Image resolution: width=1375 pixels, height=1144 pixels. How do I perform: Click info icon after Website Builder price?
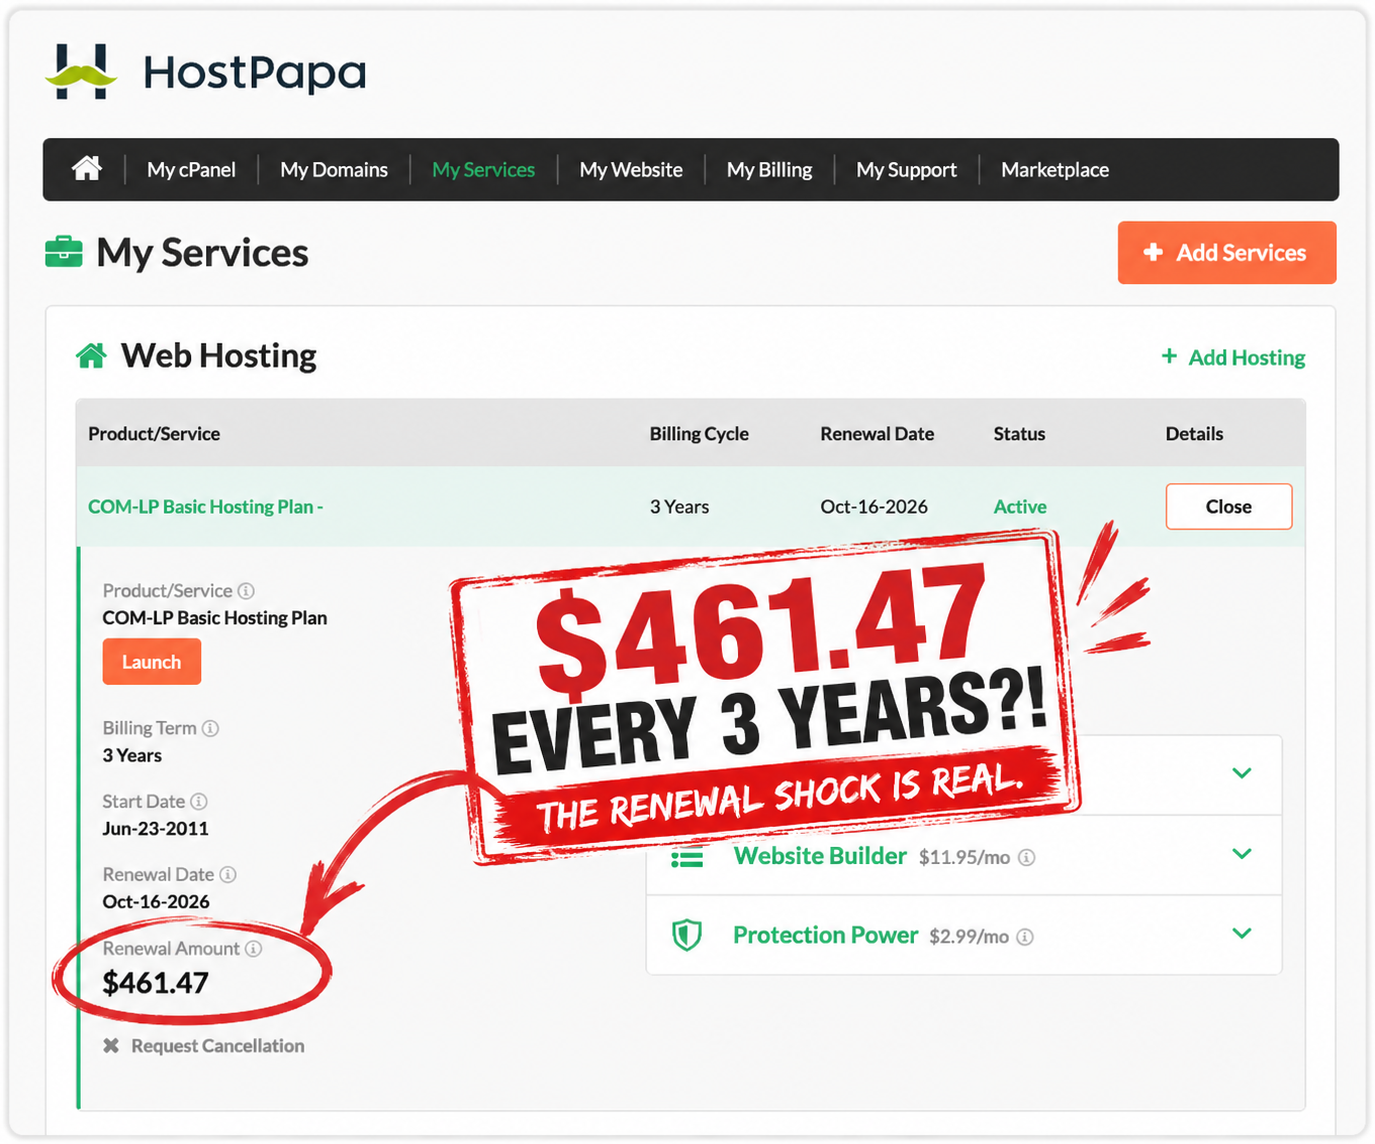pos(1026,857)
